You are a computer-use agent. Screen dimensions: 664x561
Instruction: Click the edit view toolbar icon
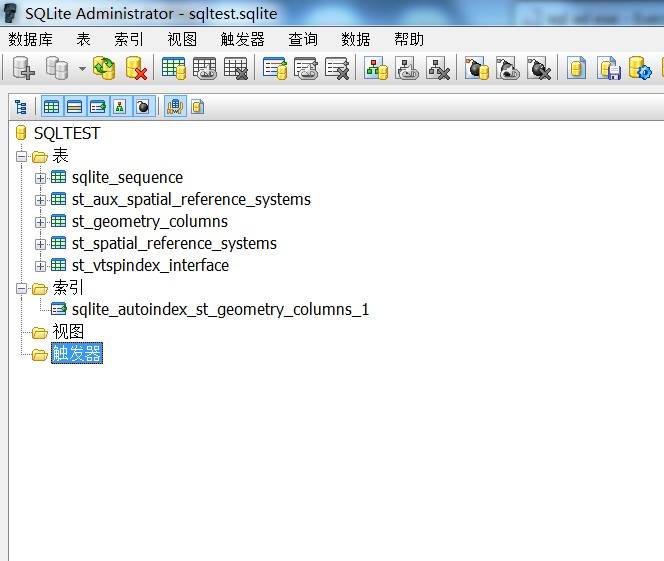(x=407, y=68)
